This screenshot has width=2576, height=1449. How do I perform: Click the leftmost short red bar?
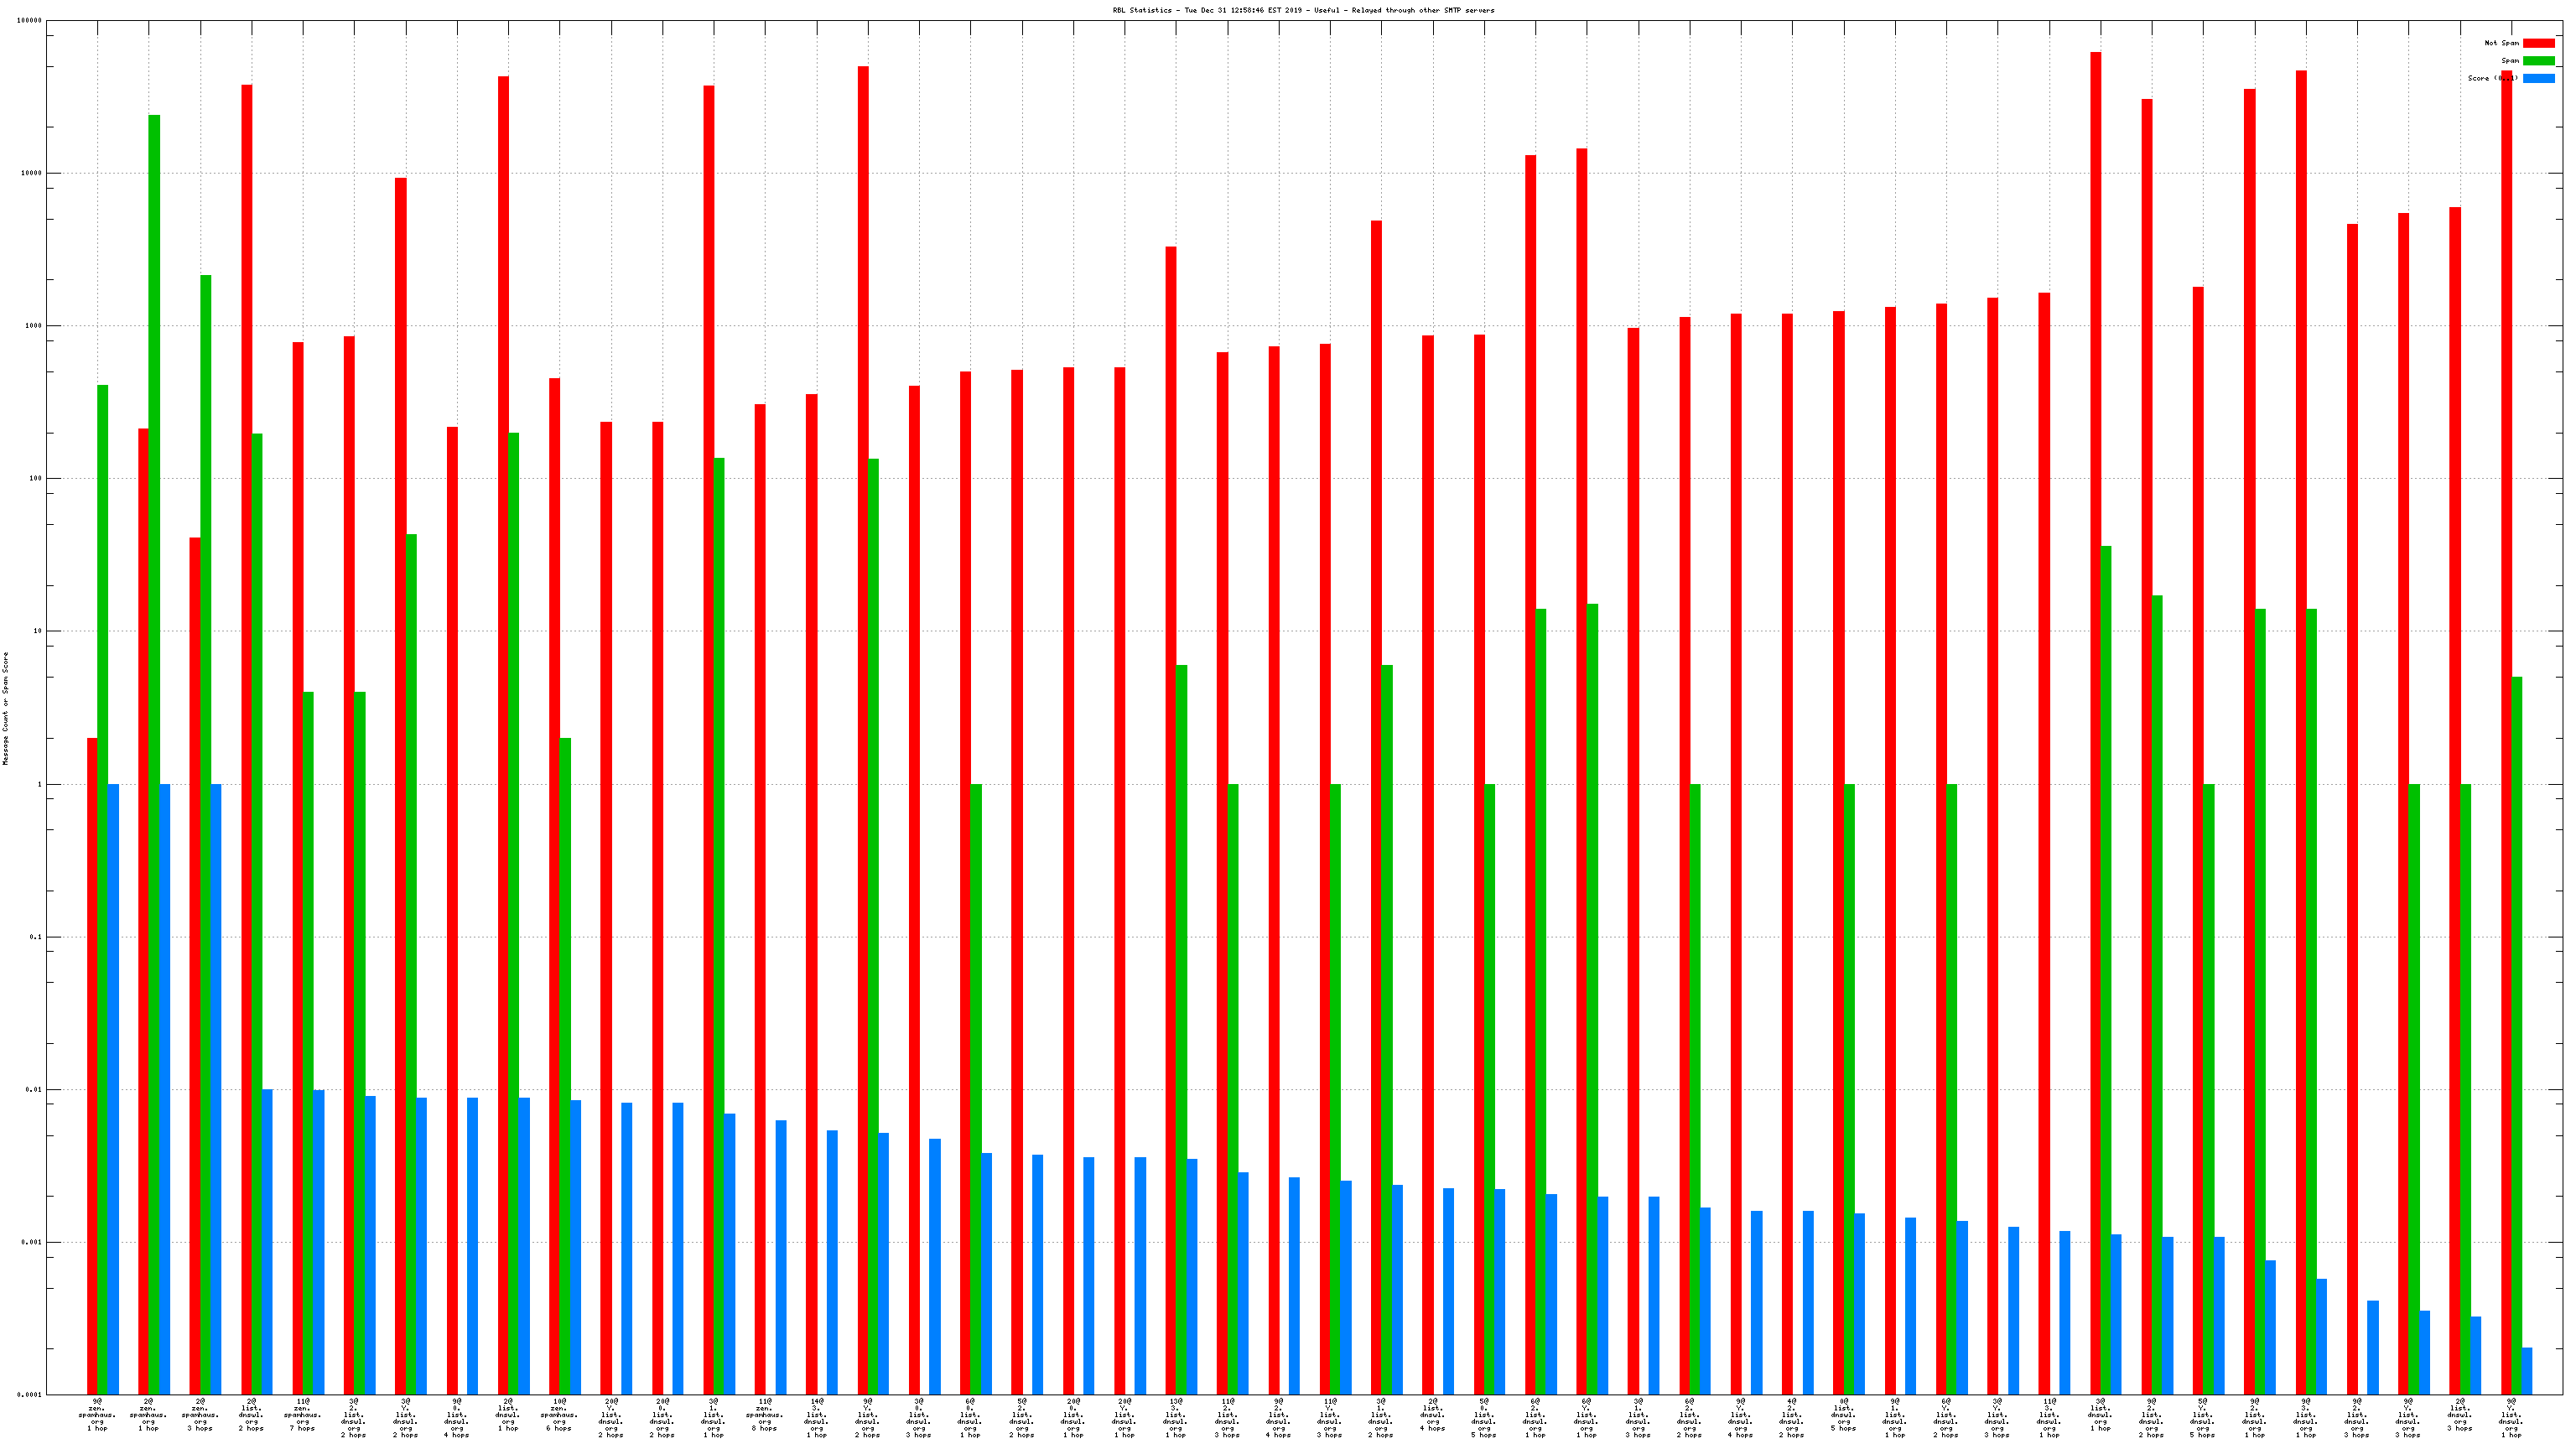[92, 1066]
